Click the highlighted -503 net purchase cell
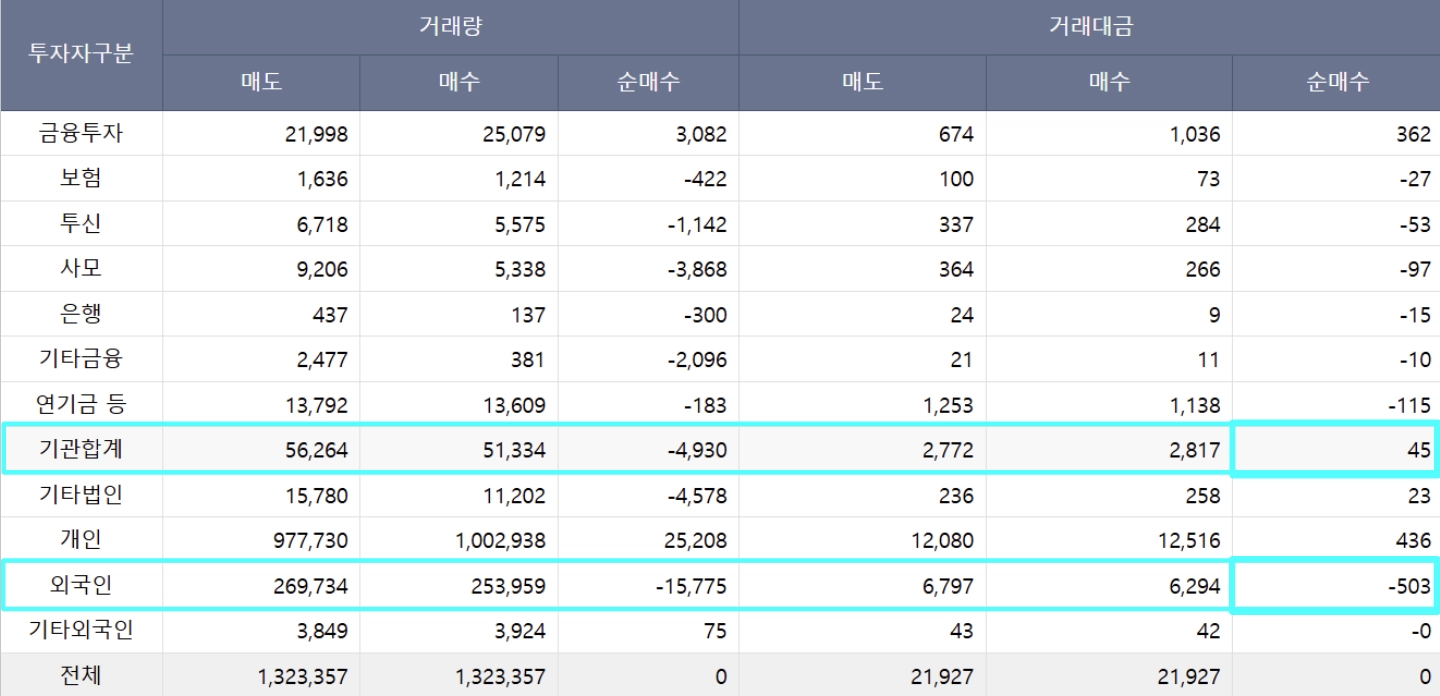The height and width of the screenshot is (696, 1440). point(1334,586)
